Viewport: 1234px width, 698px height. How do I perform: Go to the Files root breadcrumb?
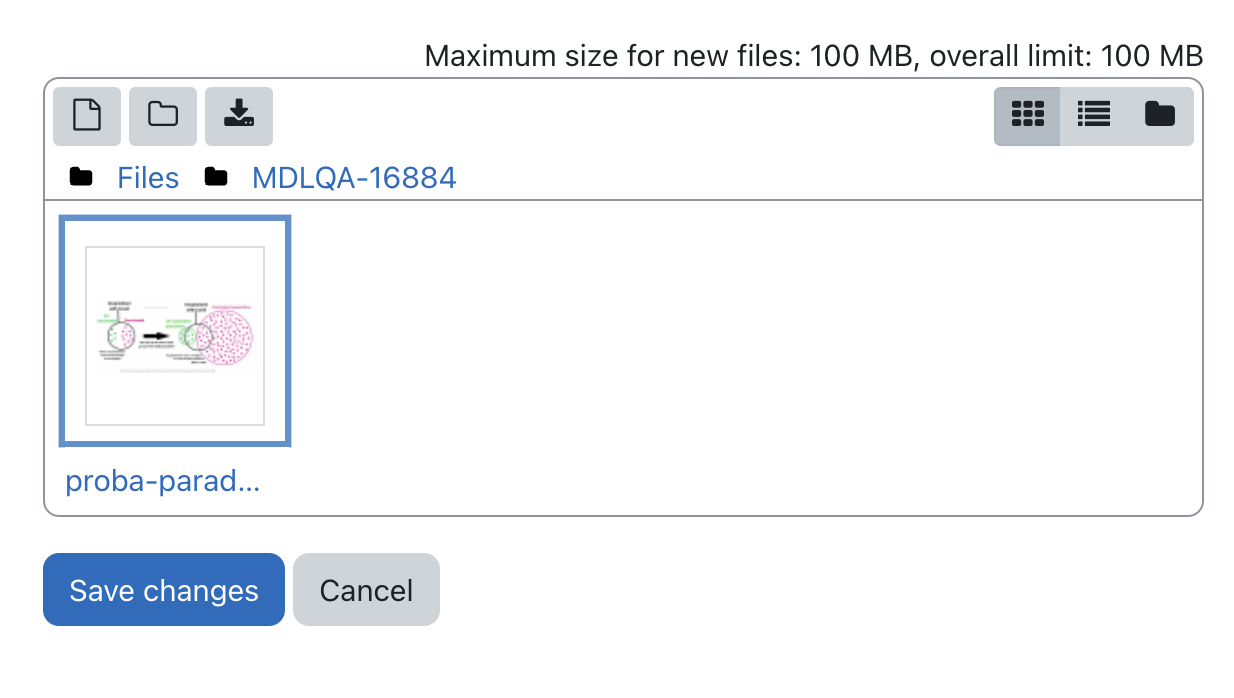tap(148, 178)
